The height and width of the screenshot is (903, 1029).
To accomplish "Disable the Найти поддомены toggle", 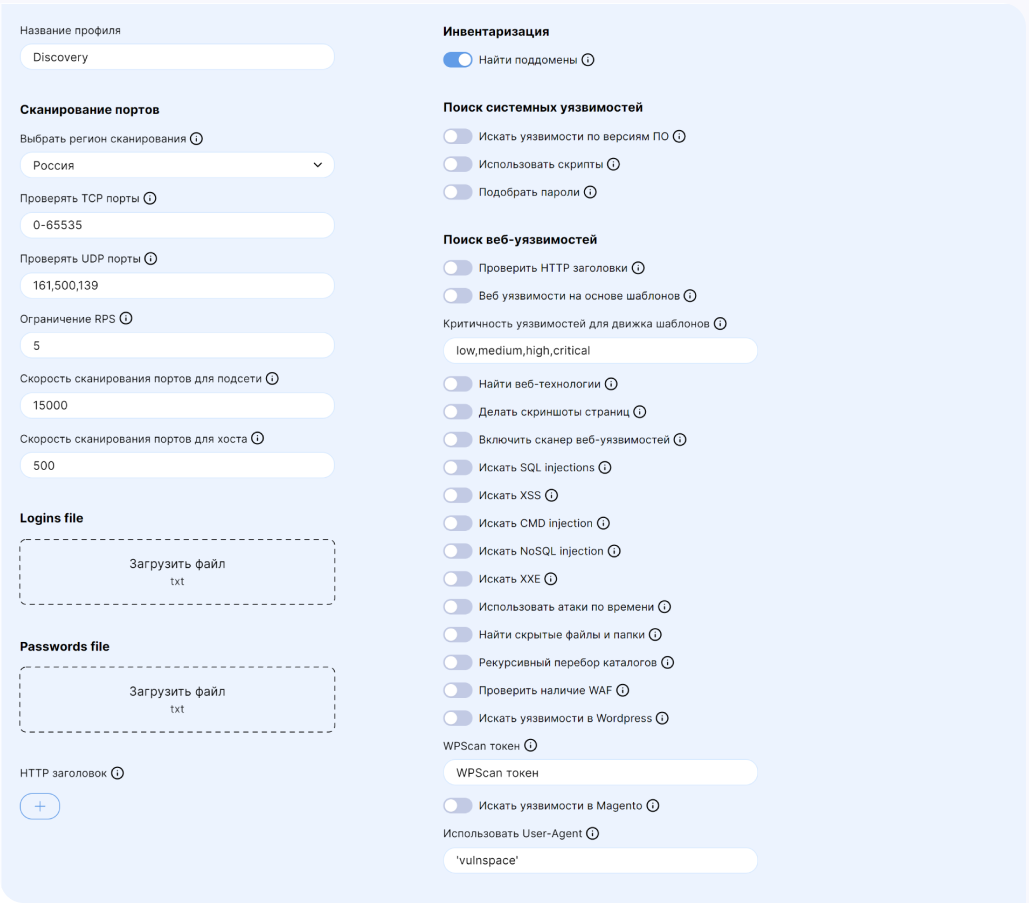I will tap(457, 60).
